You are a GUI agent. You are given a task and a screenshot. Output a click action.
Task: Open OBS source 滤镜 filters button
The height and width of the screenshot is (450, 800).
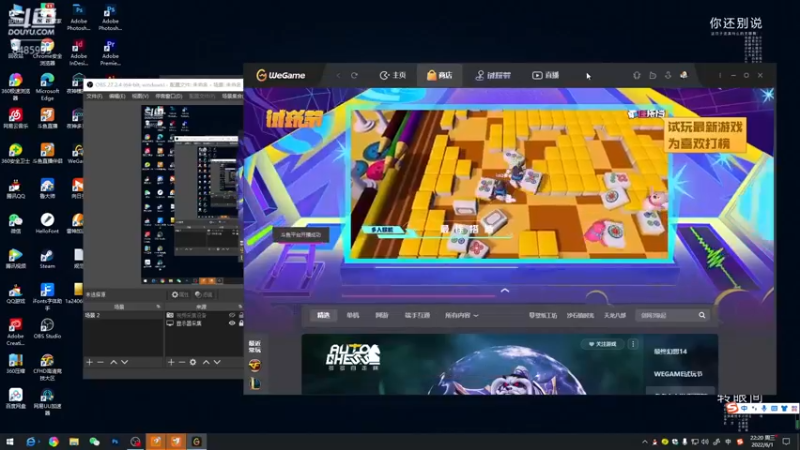204,294
